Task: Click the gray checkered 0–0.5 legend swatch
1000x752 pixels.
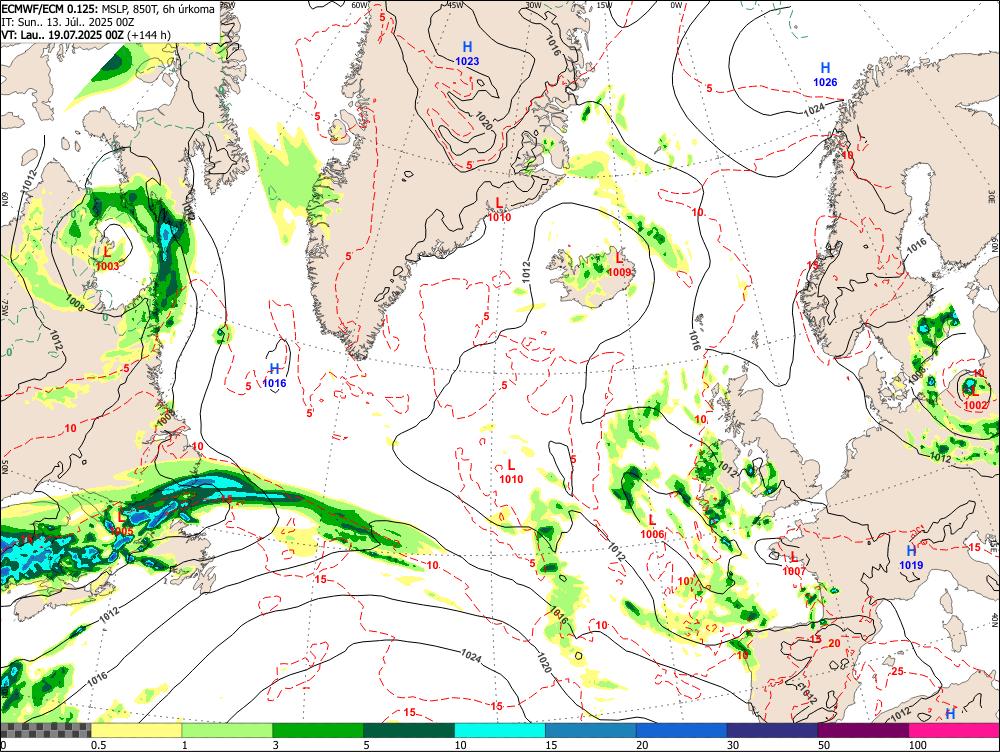Action: 45,730
